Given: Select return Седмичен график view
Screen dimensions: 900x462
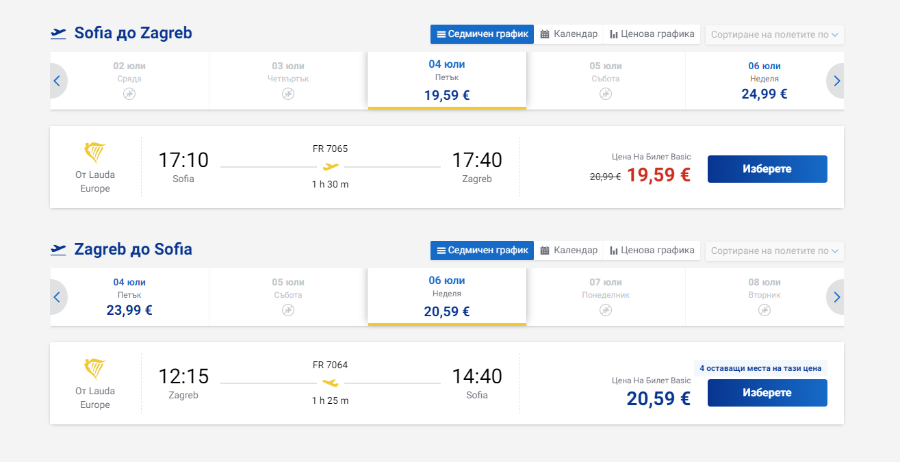Looking at the screenshot, I should coord(482,250).
